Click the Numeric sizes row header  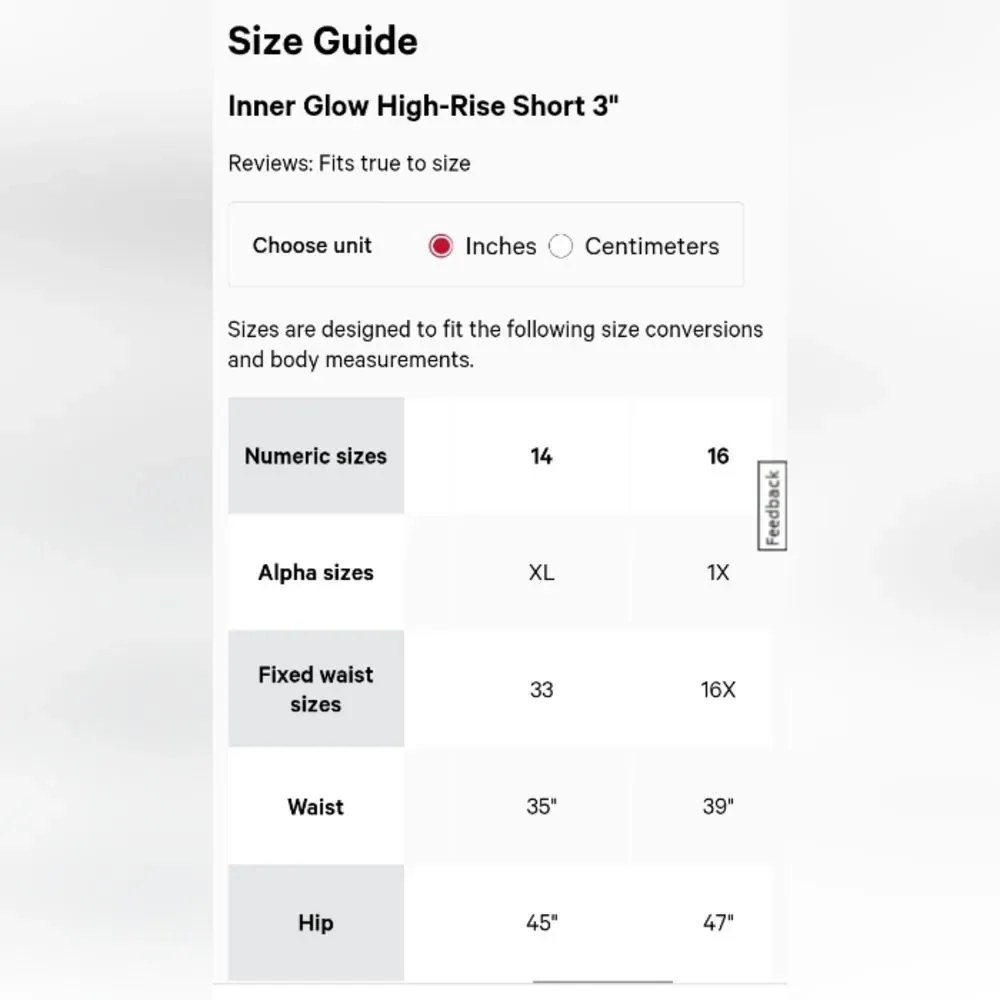click(x=316, y=456)
